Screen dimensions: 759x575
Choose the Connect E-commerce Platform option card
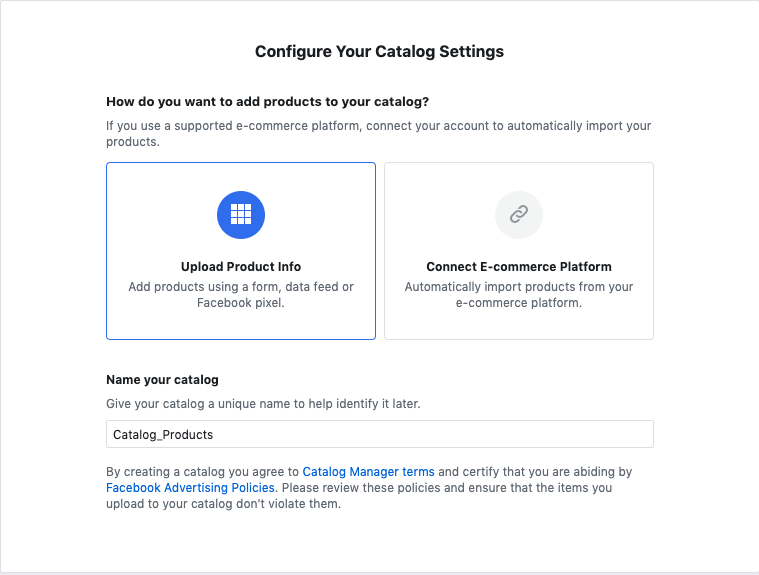coord(518,320)
